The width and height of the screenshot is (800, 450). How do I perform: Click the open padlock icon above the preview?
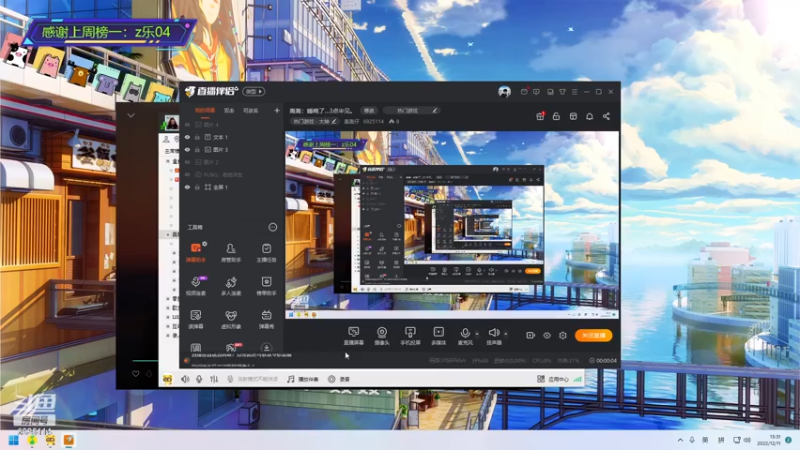[x=557, y=116]
